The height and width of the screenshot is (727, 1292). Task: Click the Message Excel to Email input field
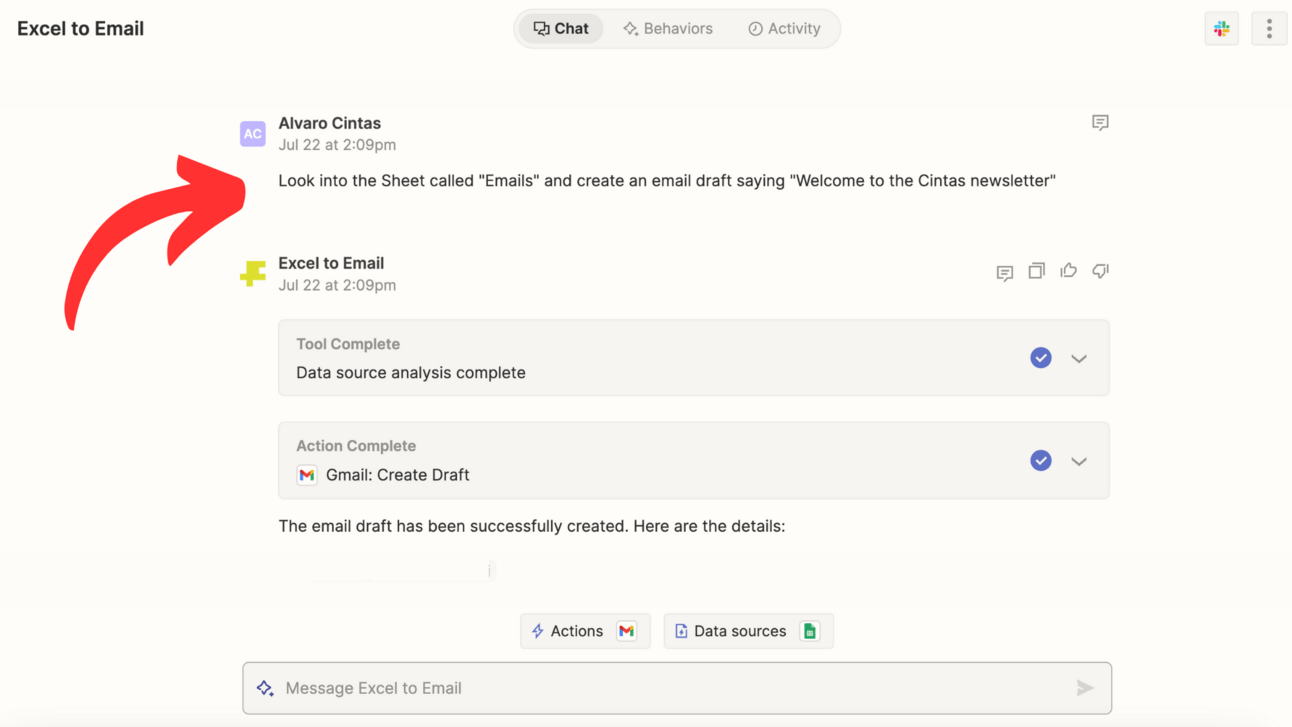(677, 688)
